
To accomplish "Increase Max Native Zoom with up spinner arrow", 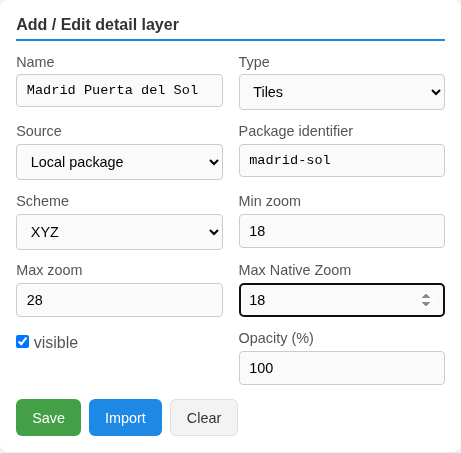I will coord(426,296).
